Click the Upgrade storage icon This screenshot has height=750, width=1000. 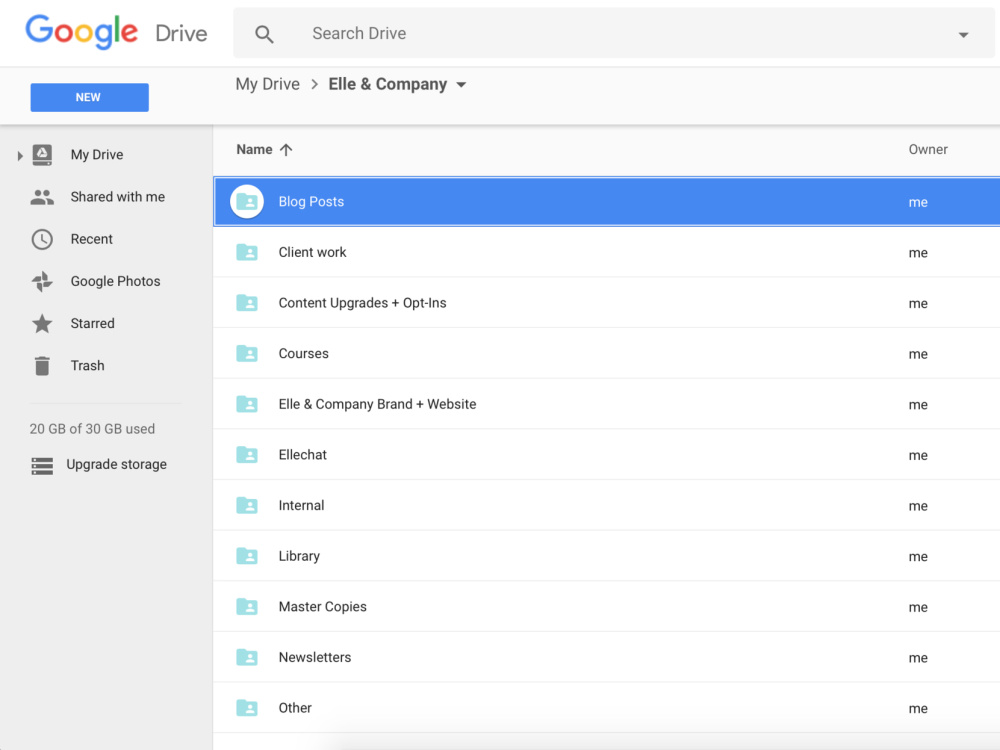click(x=42, y=466)
